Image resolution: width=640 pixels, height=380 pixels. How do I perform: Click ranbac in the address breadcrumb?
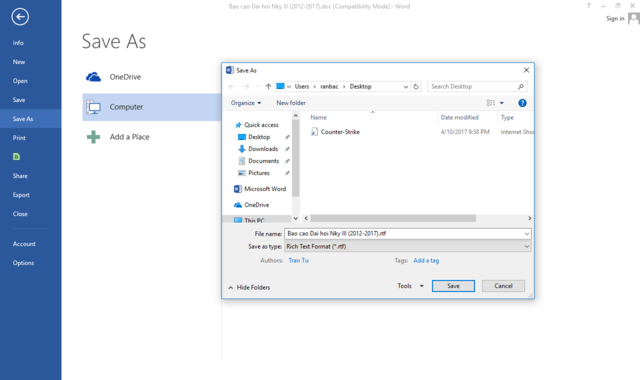coord(329,87)
